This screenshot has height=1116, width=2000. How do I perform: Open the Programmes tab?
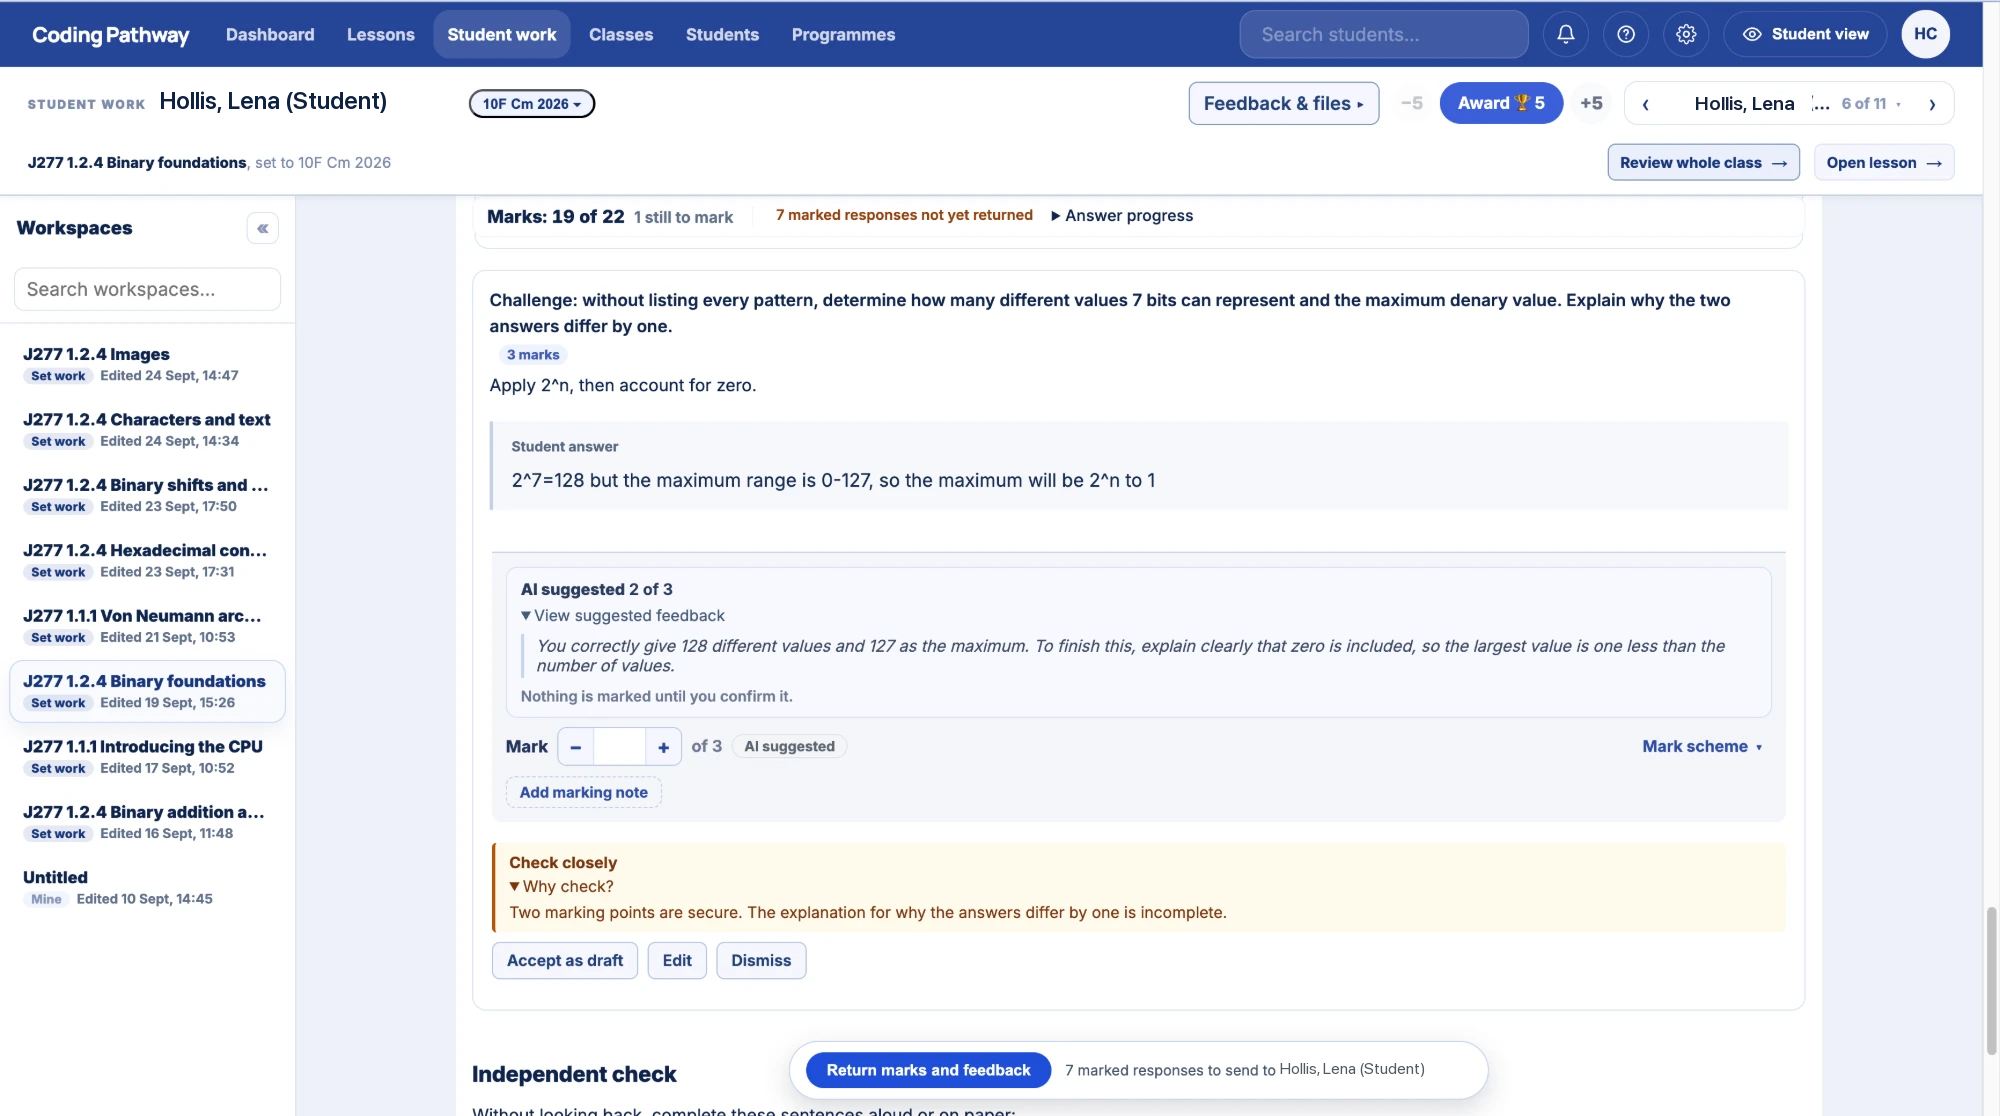tap(843, 34)
